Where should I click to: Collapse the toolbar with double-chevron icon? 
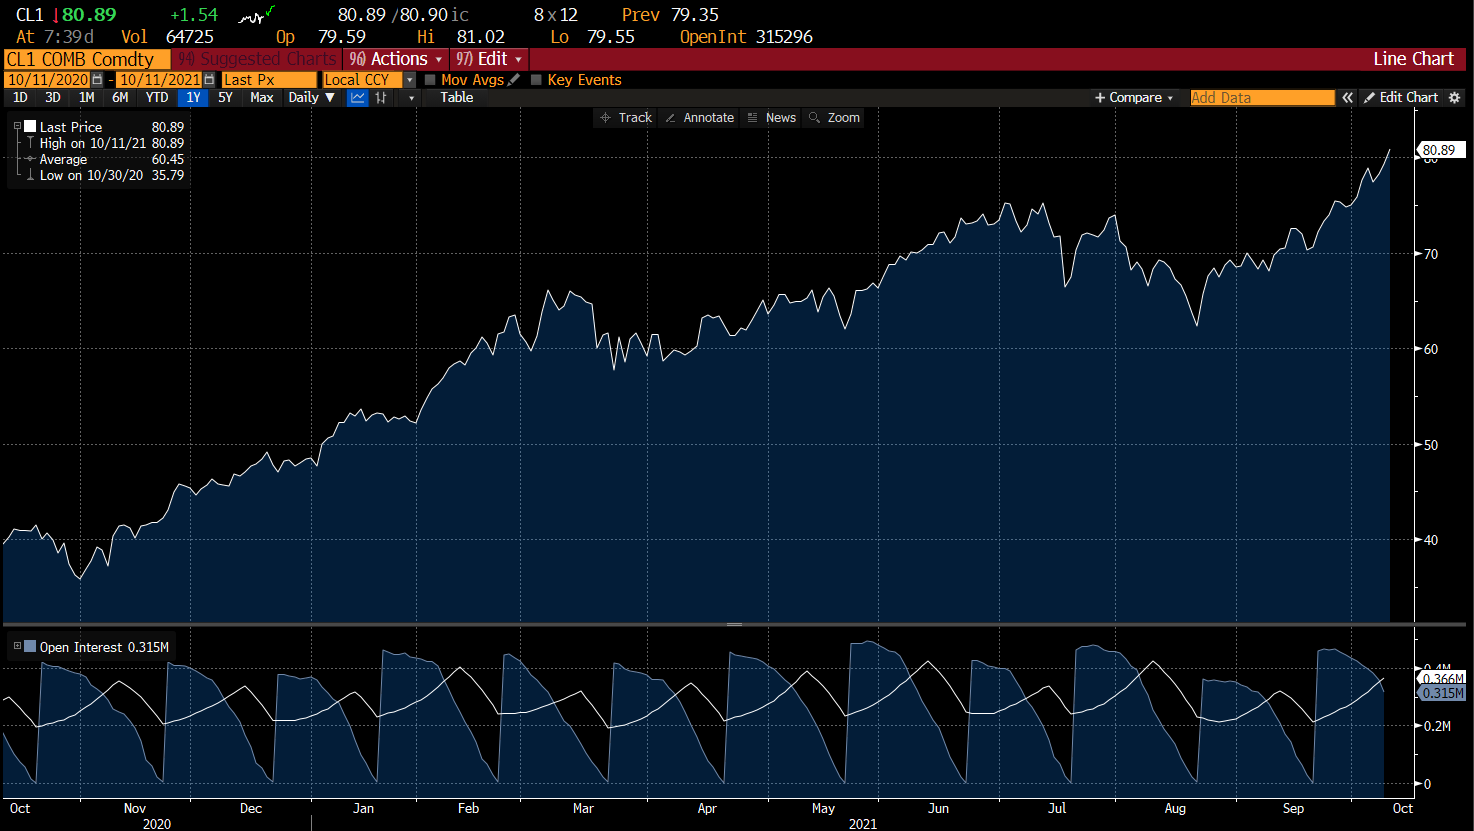[1348, 98]
